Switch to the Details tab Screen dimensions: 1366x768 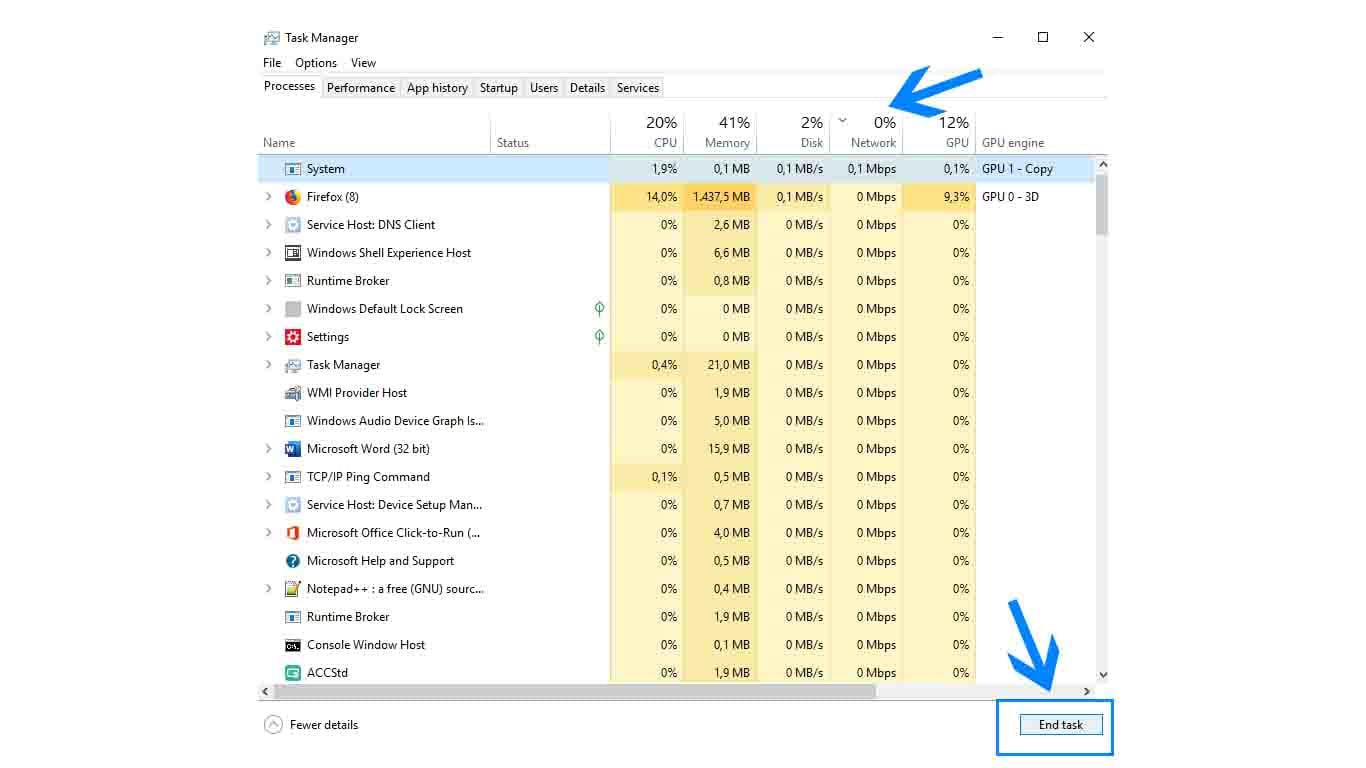587,88
